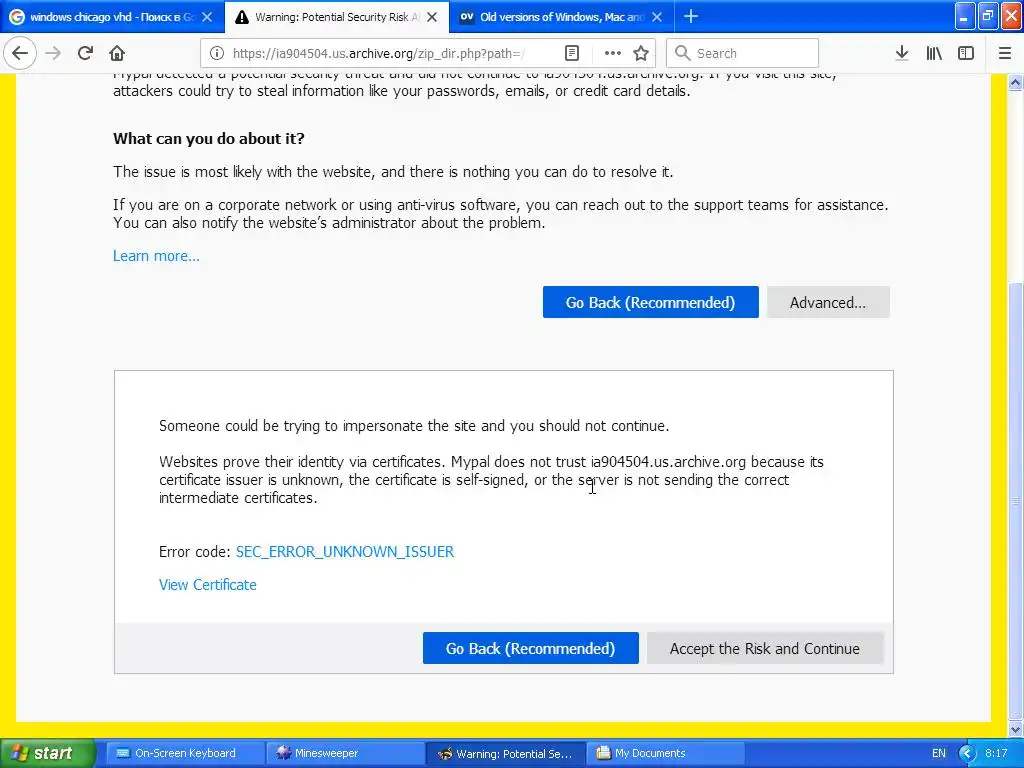
Task: Open the Library bookshelf icon
Action: click(x=934, y=53)
